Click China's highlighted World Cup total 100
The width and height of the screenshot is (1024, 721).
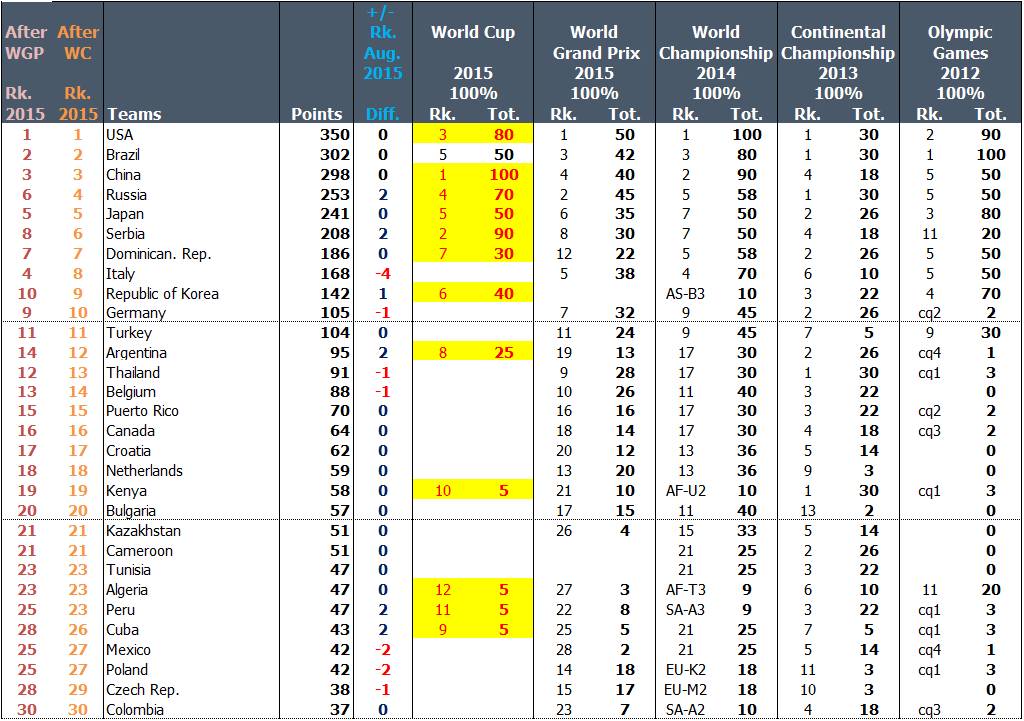click(x=504, y=175)
